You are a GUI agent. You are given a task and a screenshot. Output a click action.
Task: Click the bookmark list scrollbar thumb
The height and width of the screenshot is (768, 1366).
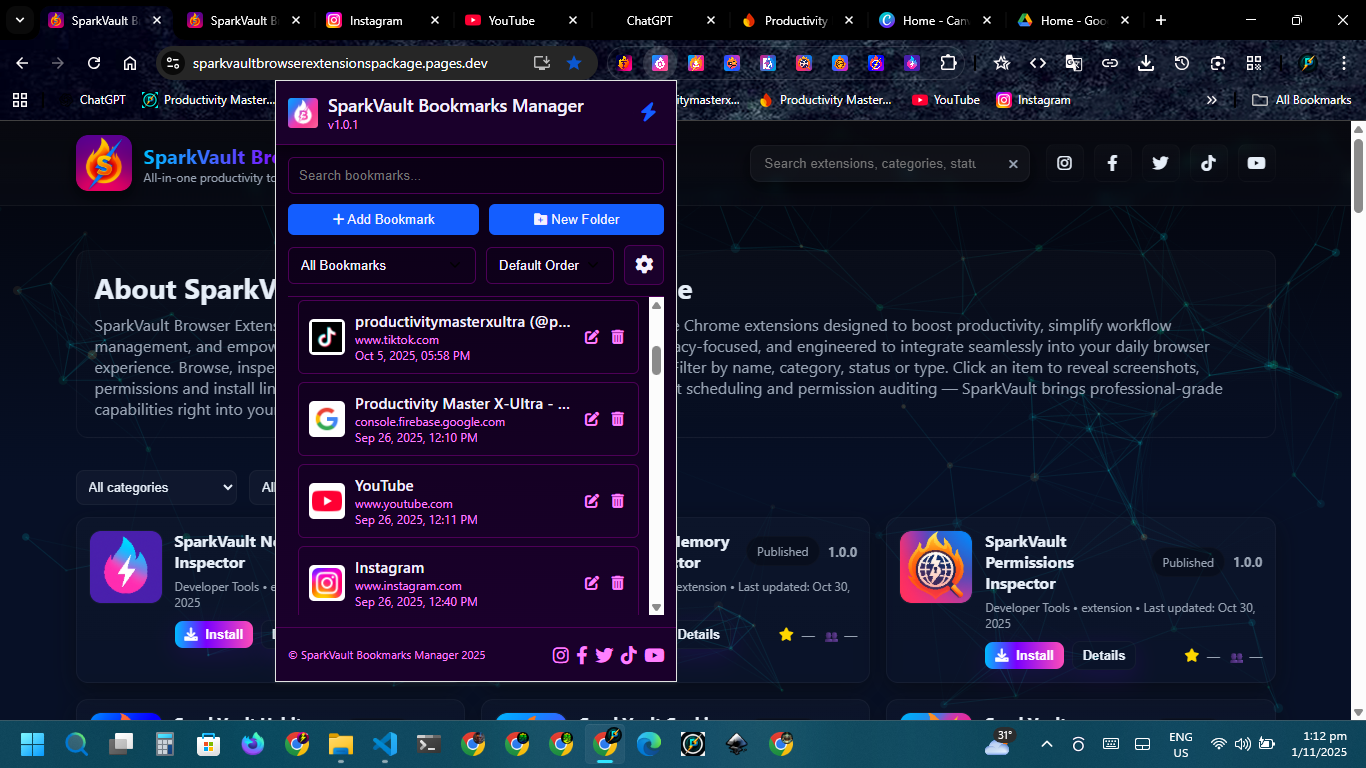656,360
